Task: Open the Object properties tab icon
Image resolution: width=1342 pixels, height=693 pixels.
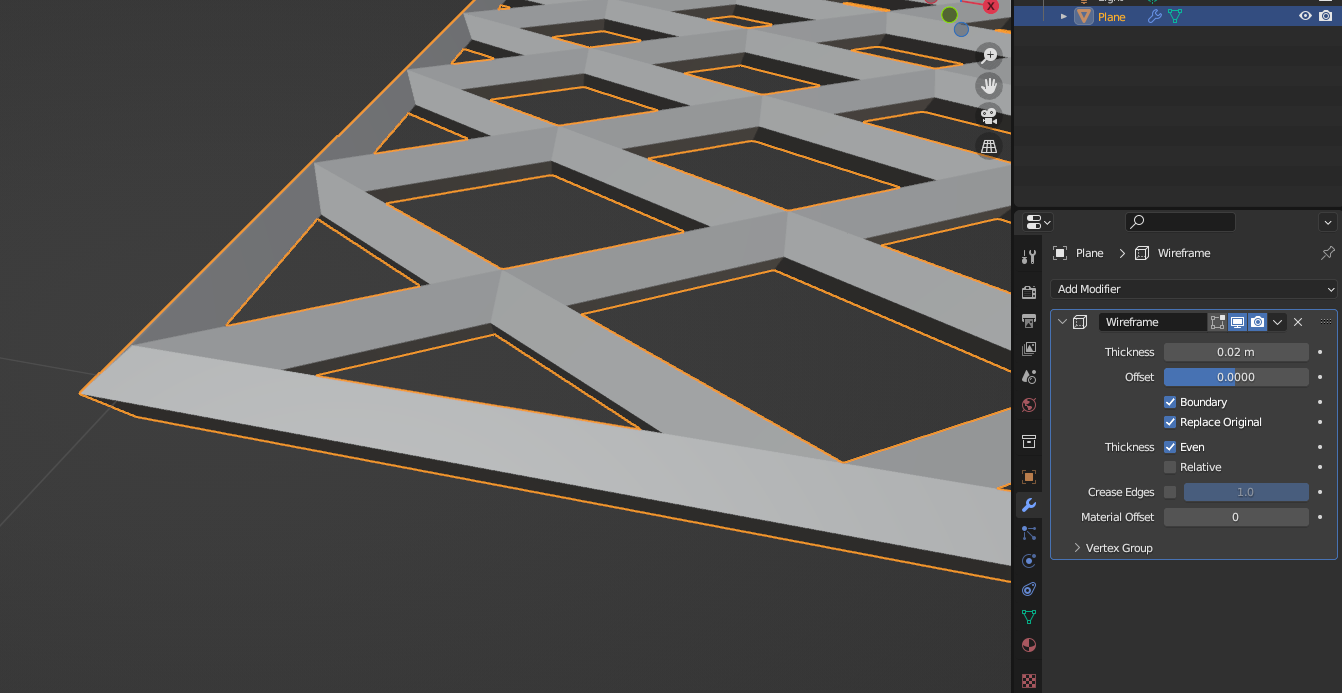Action: (x=1029, y=477)
